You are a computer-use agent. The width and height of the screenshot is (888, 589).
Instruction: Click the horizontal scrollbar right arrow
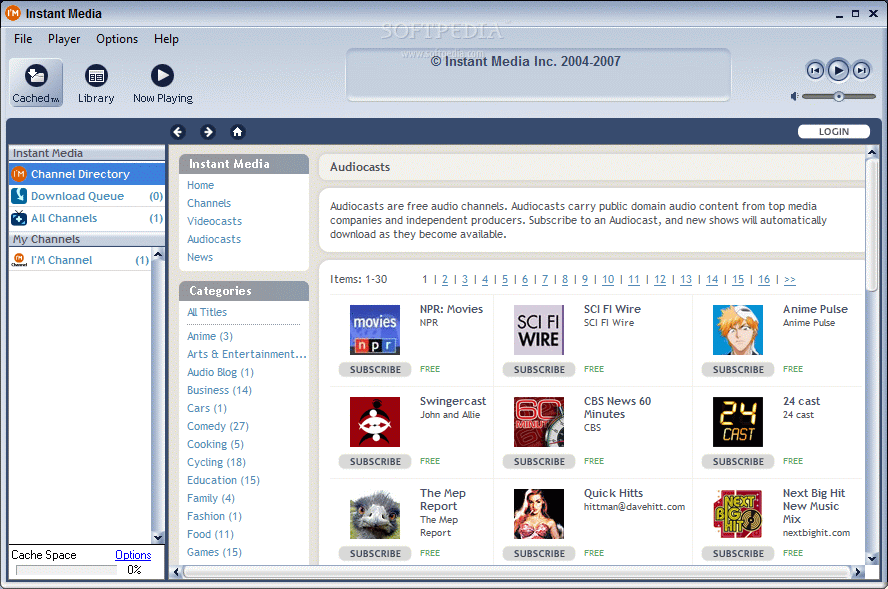pyautogui.click(x=857, y=572)
